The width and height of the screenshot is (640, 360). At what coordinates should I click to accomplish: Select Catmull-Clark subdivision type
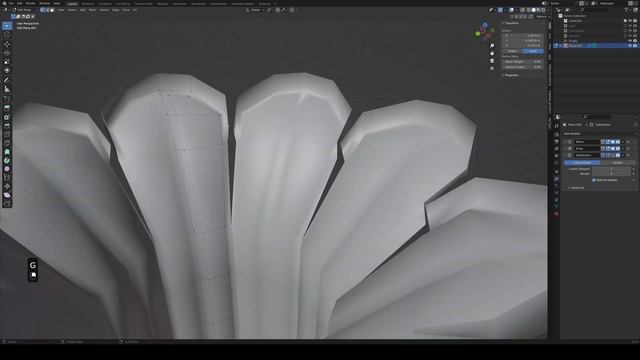tap(582, 162)
